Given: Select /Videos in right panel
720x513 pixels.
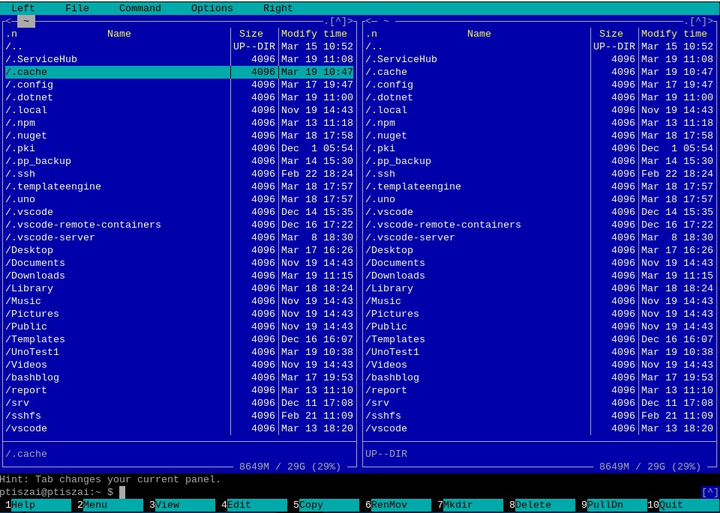Looking at the screenshot, I should (x=539, y=365).
